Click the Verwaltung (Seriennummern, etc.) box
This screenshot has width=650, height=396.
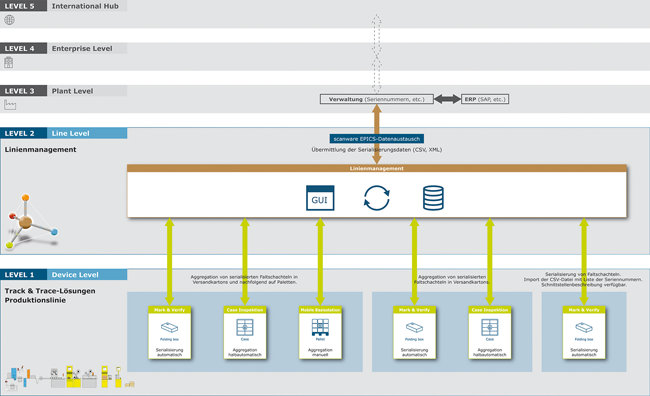376,99
